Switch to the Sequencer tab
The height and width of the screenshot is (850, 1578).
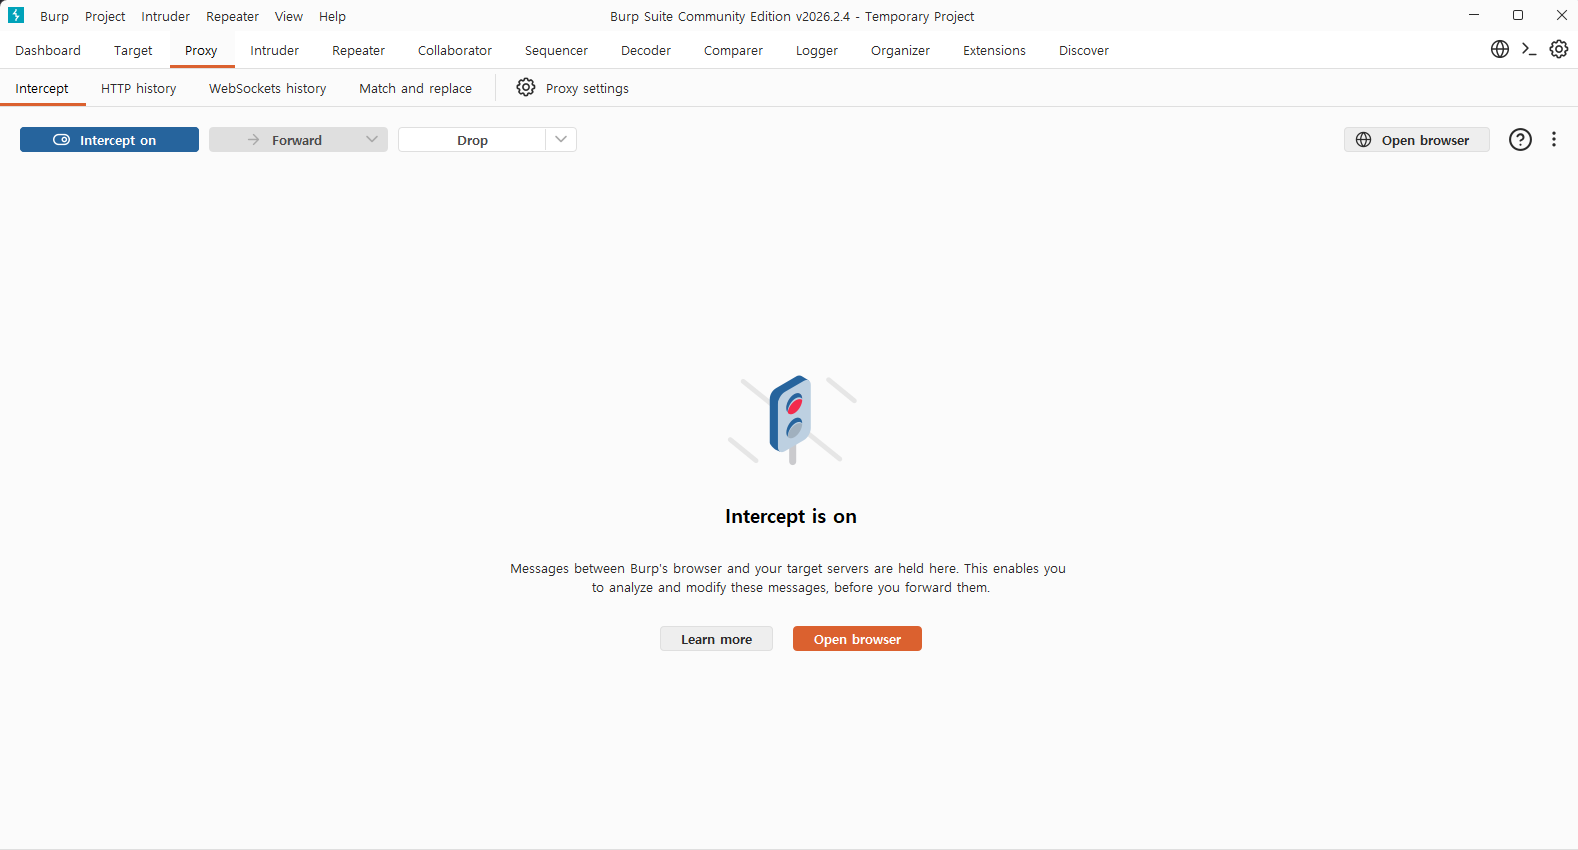coord(556,50)
